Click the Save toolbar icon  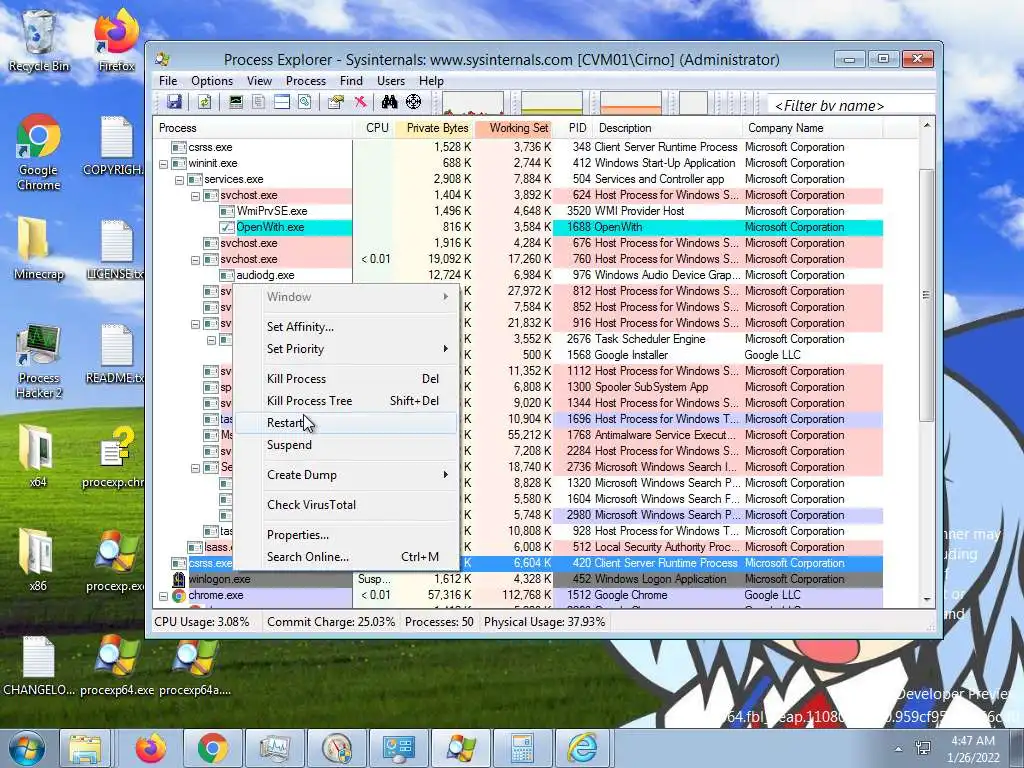point(174,102)
